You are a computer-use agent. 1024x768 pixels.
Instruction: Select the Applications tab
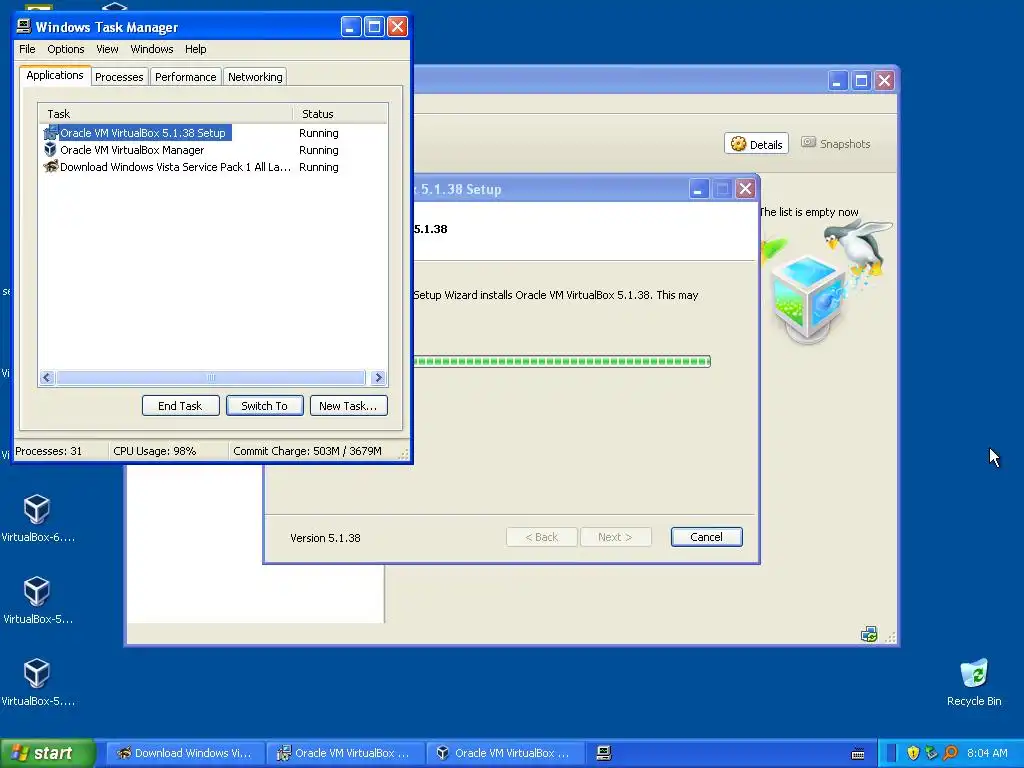(x=55, y=75)
